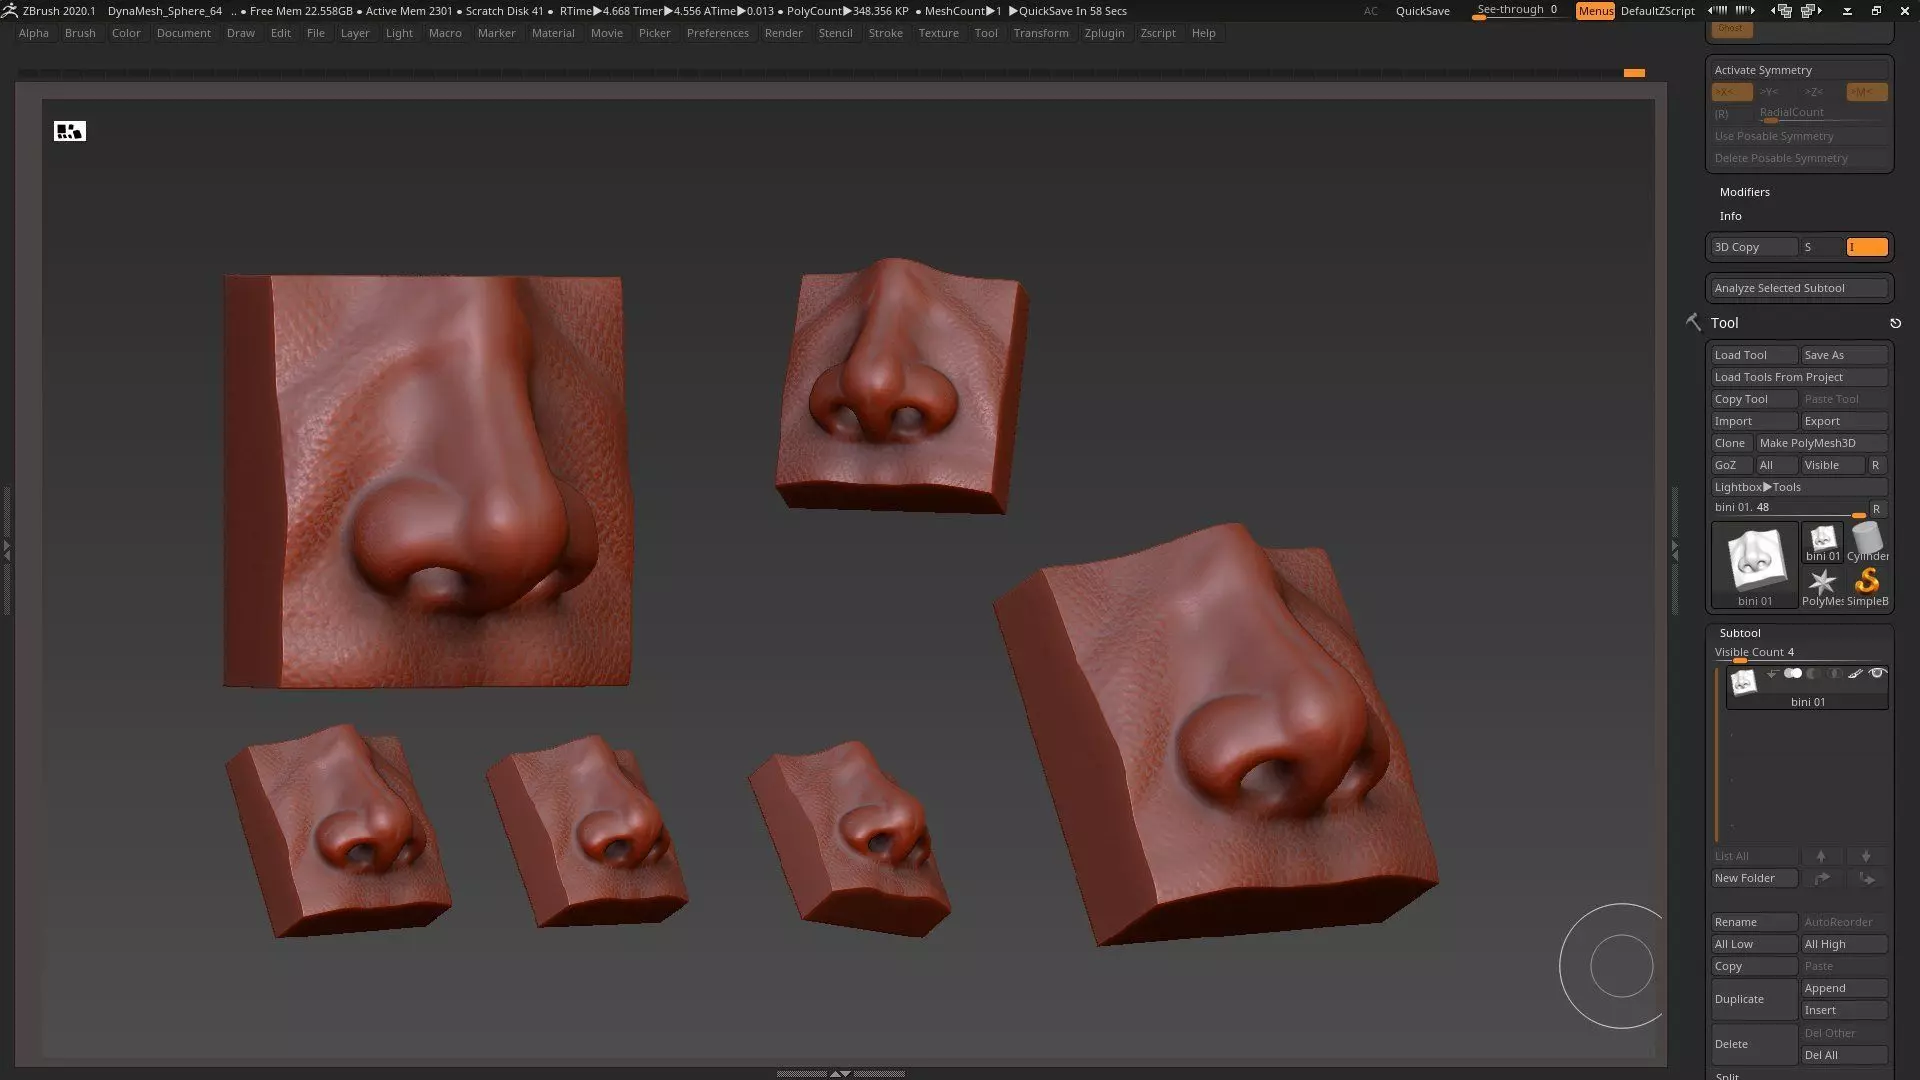Load next user interface layout icon
1920x1080 pixels.
[x=1811, y=11]
